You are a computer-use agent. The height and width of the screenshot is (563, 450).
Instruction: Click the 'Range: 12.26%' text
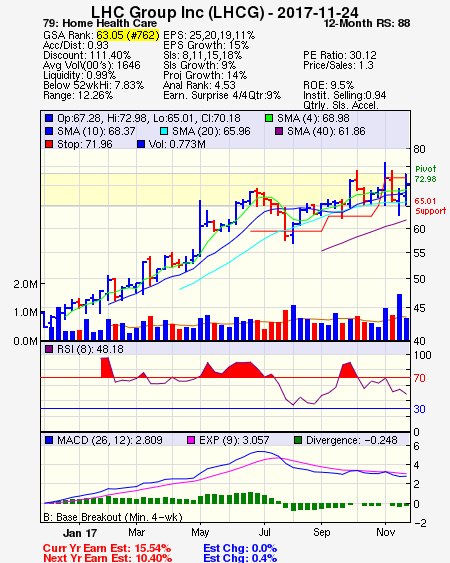[78, 96]
